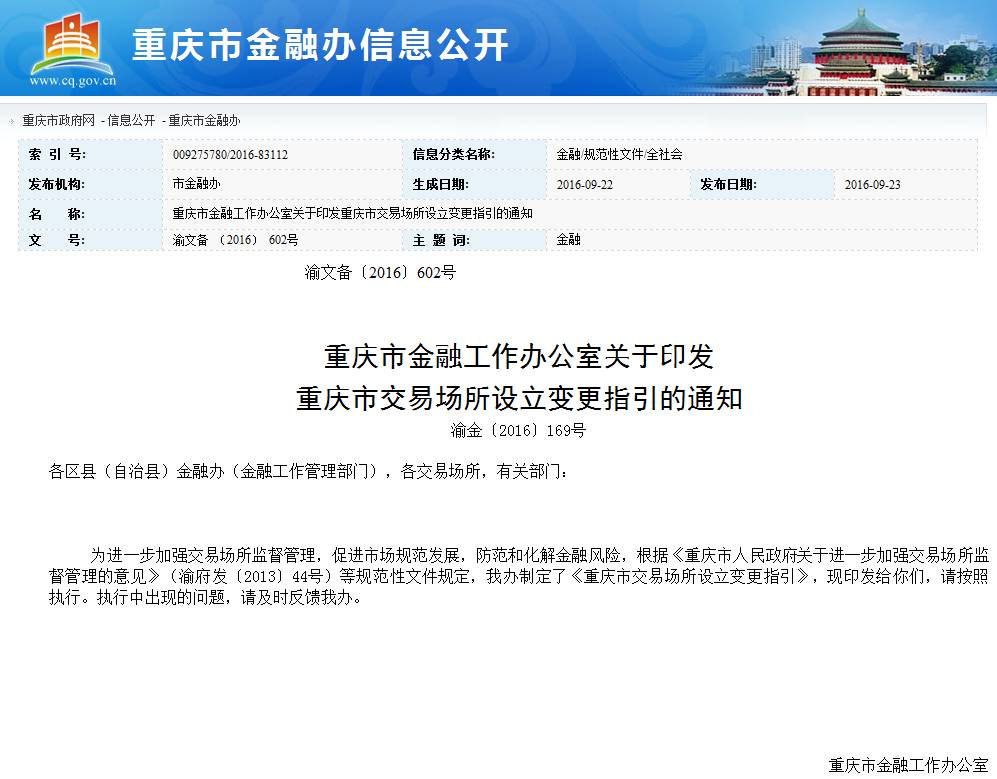Click the breadcrumb arrow icon
The width and height of the screenshot is (997, 779).
click(11, 120)
